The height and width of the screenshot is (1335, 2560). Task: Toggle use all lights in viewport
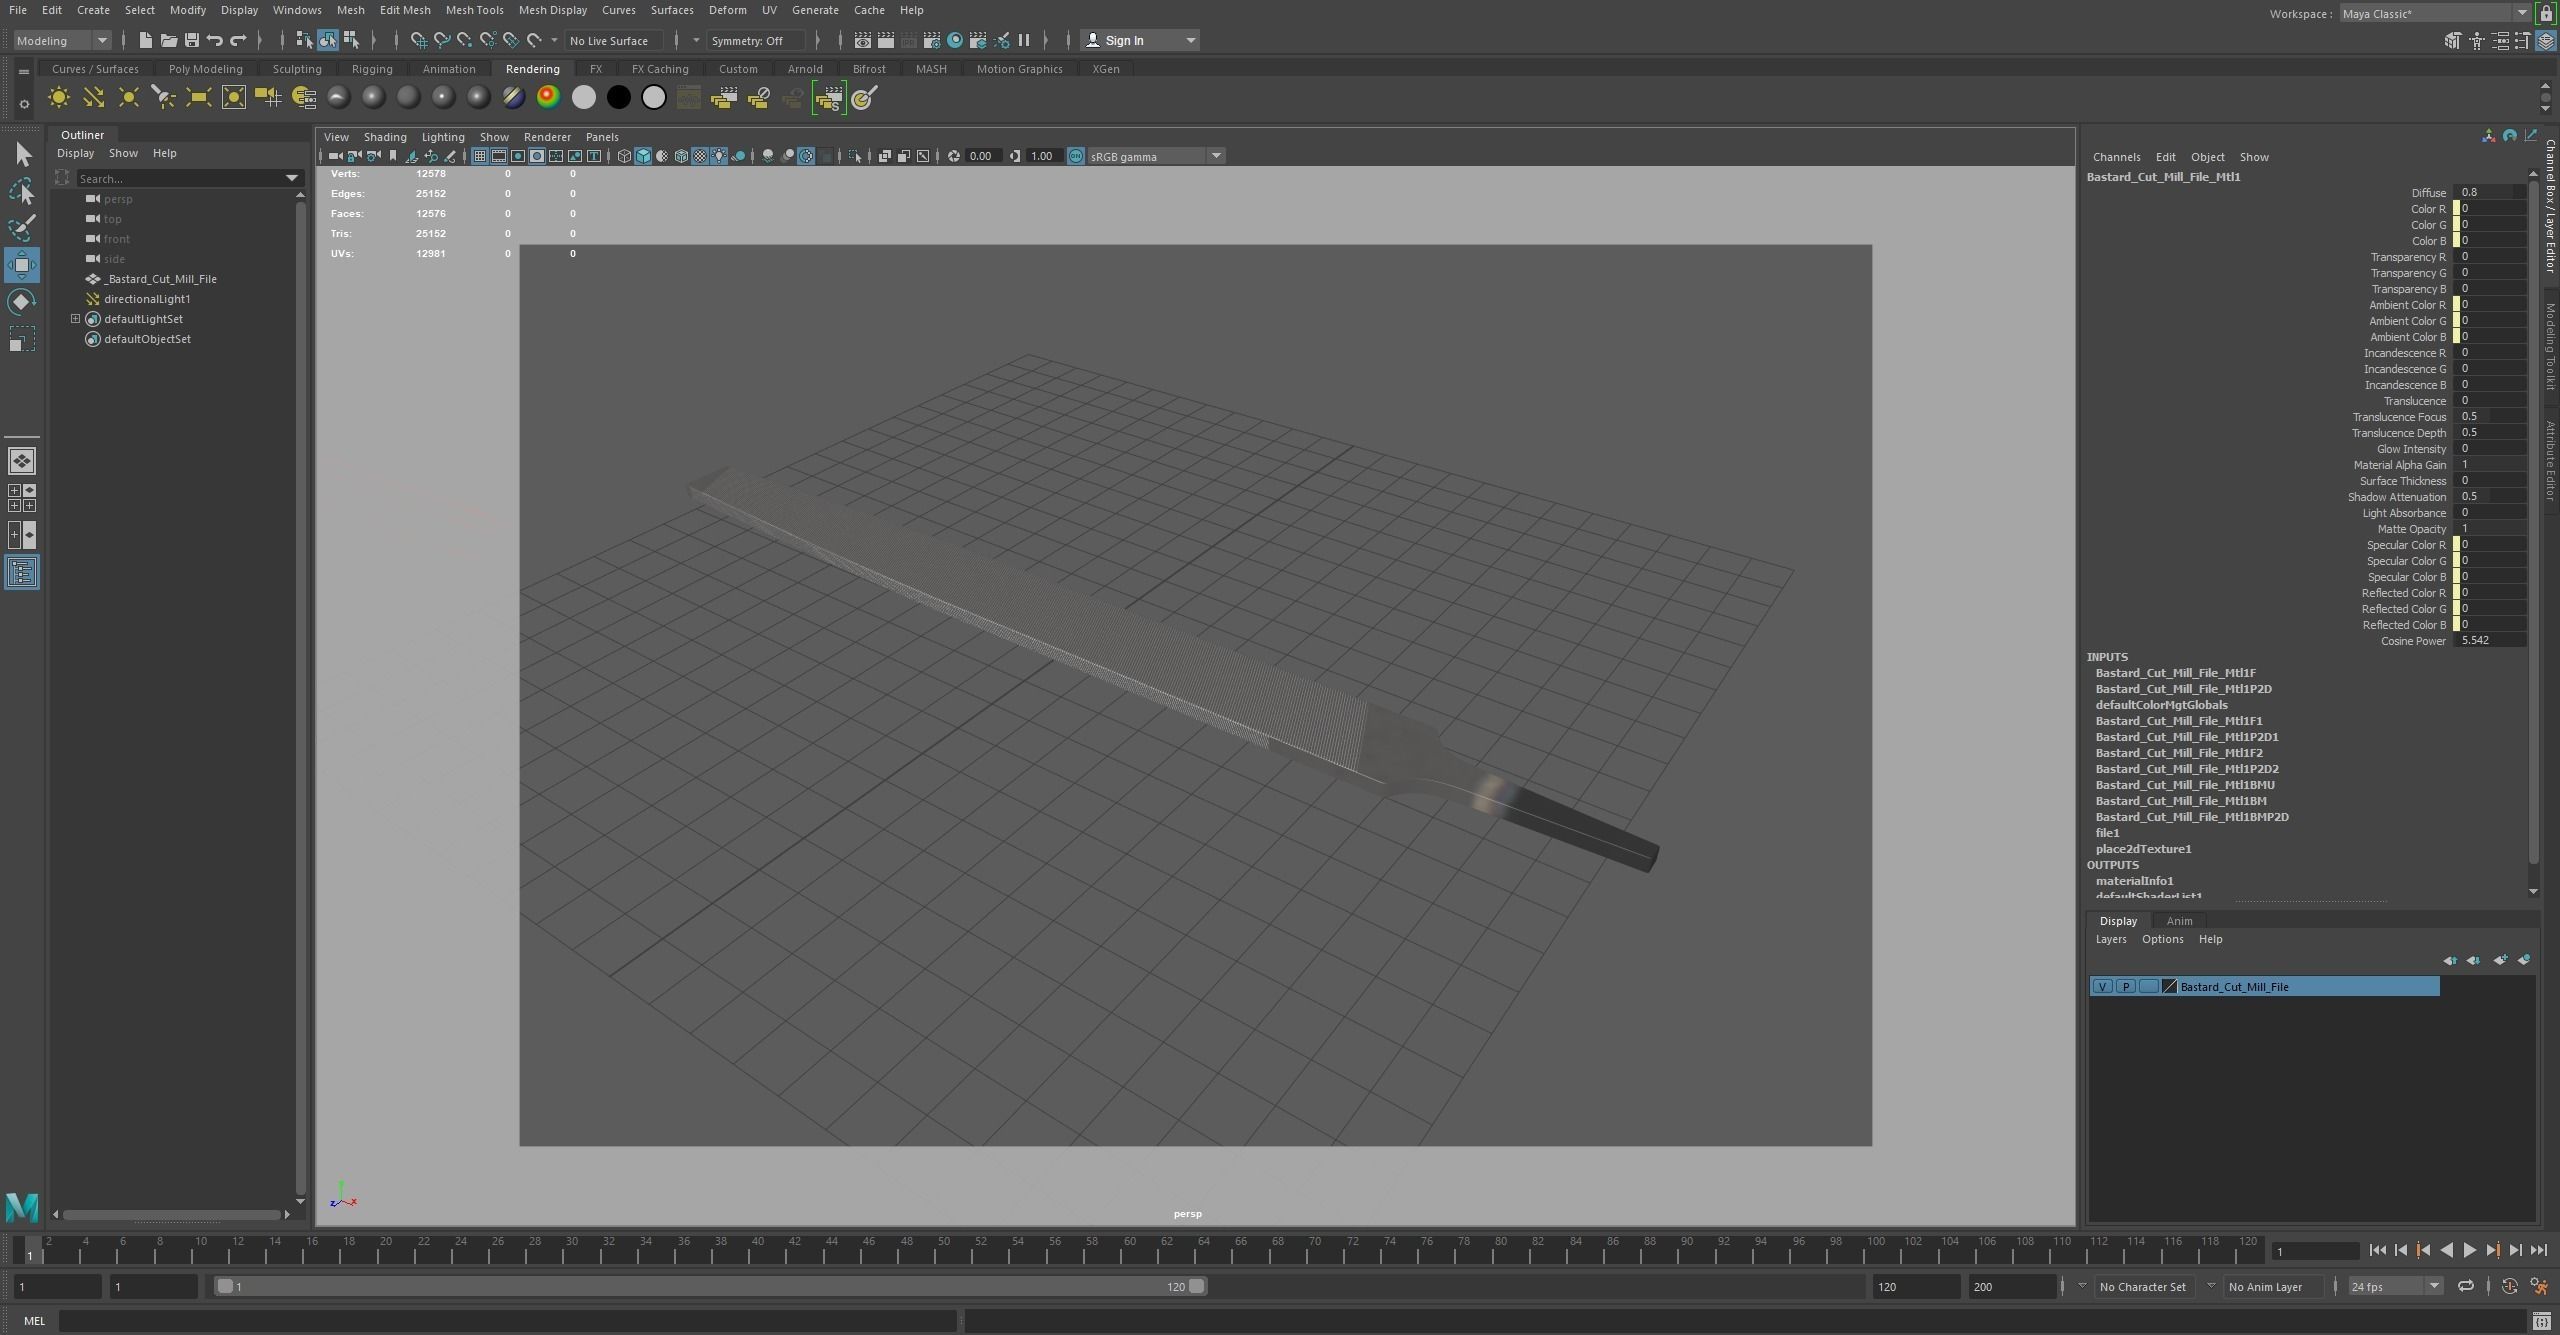[x=719, y=156]
